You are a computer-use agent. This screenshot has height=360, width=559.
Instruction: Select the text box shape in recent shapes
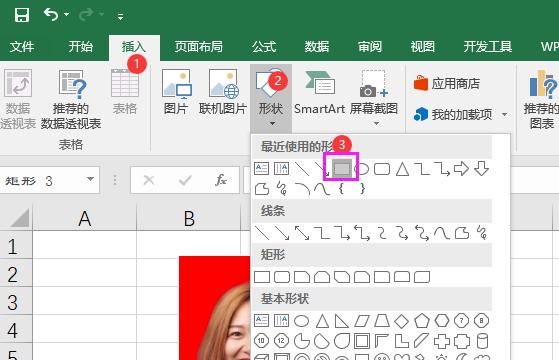[261, 169]
